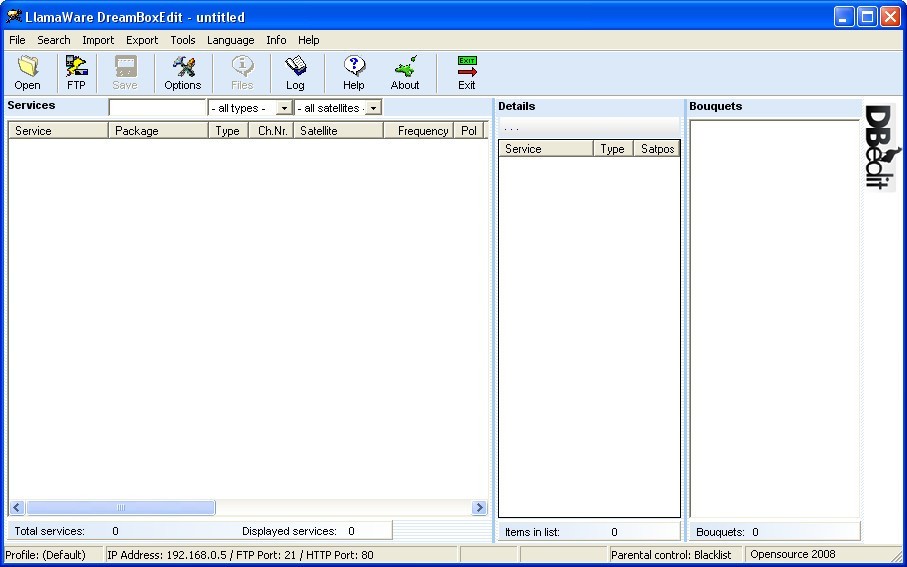This screenshot has width=907, height=567.
Task: Click the Satpos column header in Details
Action: tap(657, 149)
